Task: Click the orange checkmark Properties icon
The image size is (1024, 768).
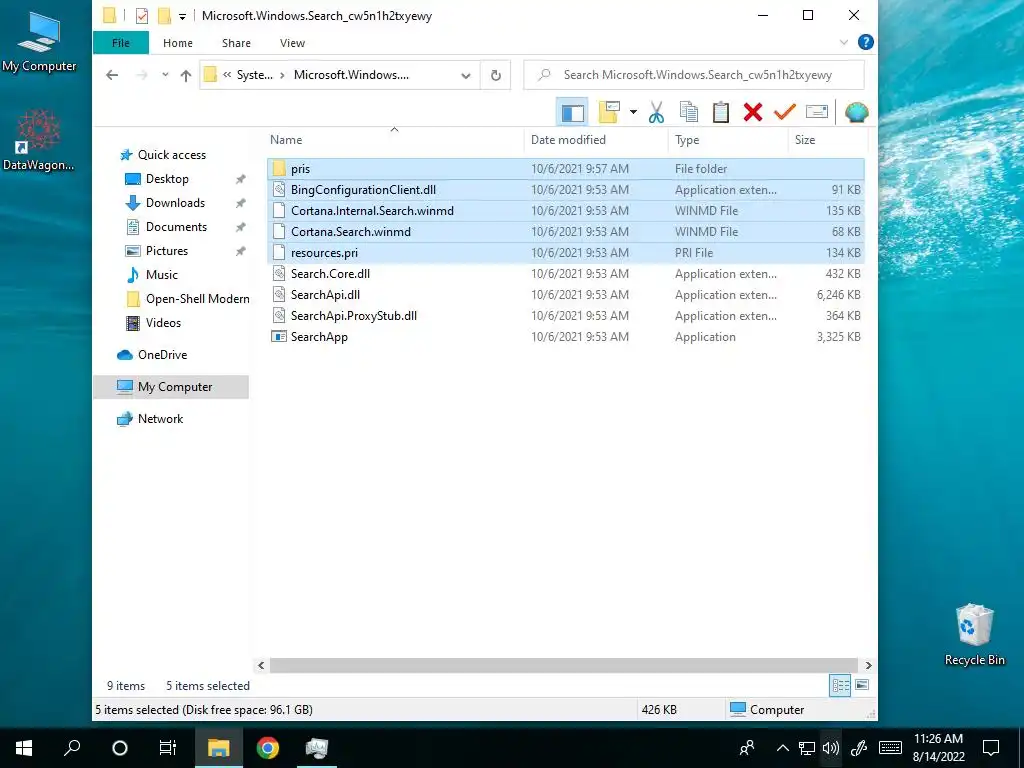Action: [x=784, y=112]
